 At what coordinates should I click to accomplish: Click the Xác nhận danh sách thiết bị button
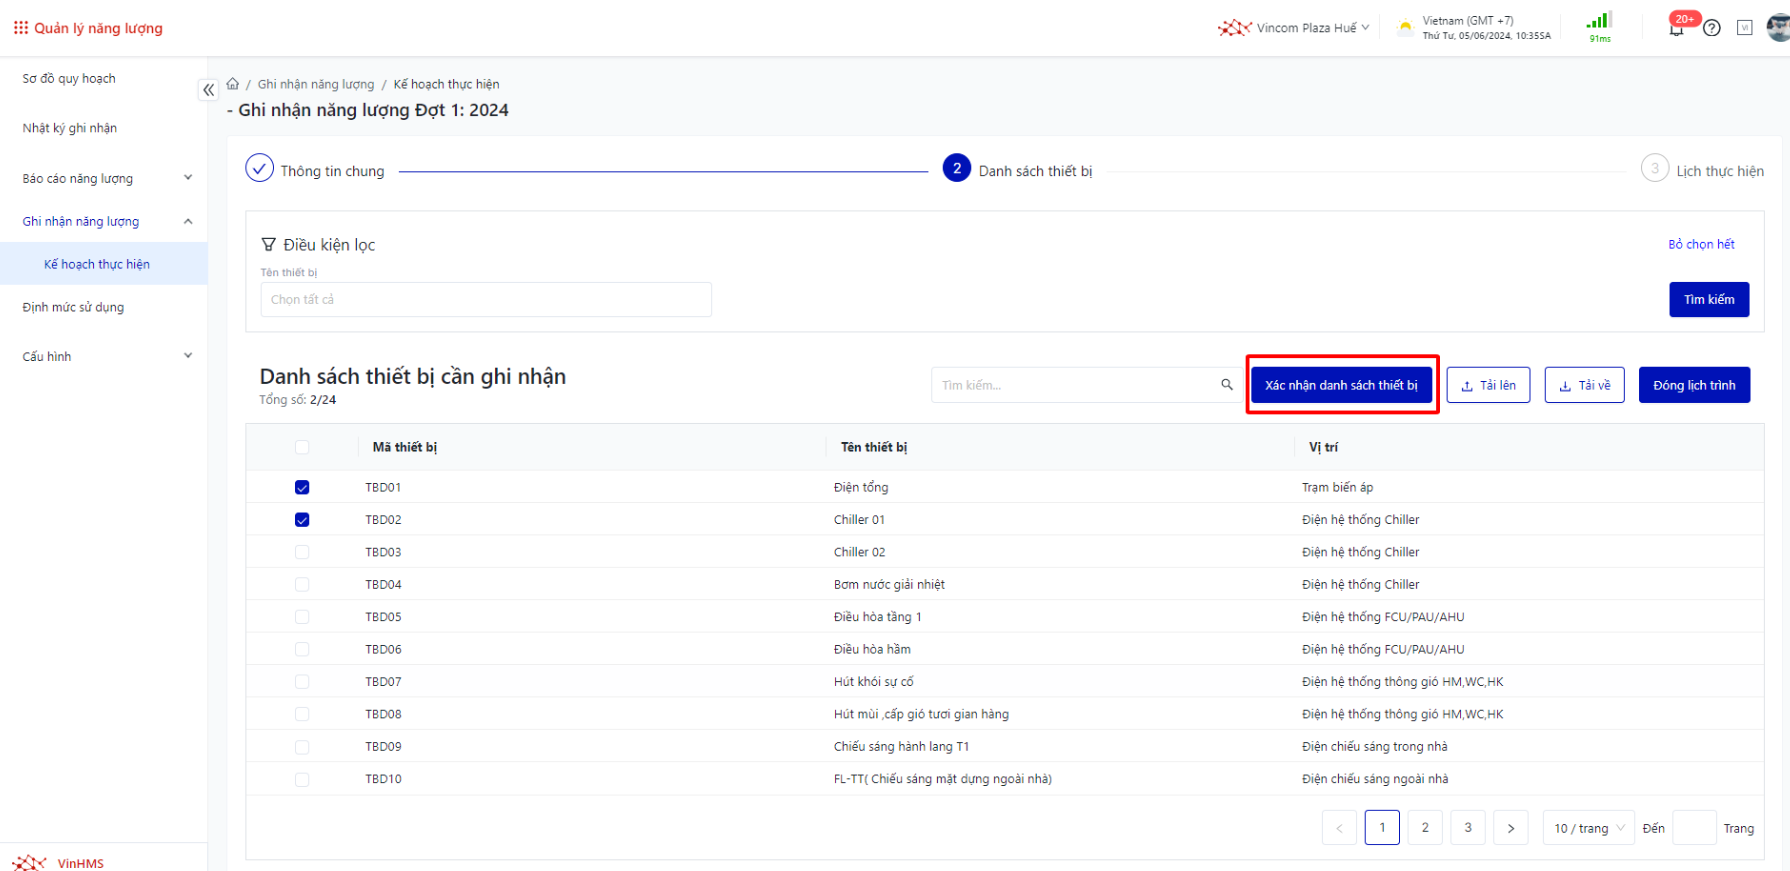1341,385
